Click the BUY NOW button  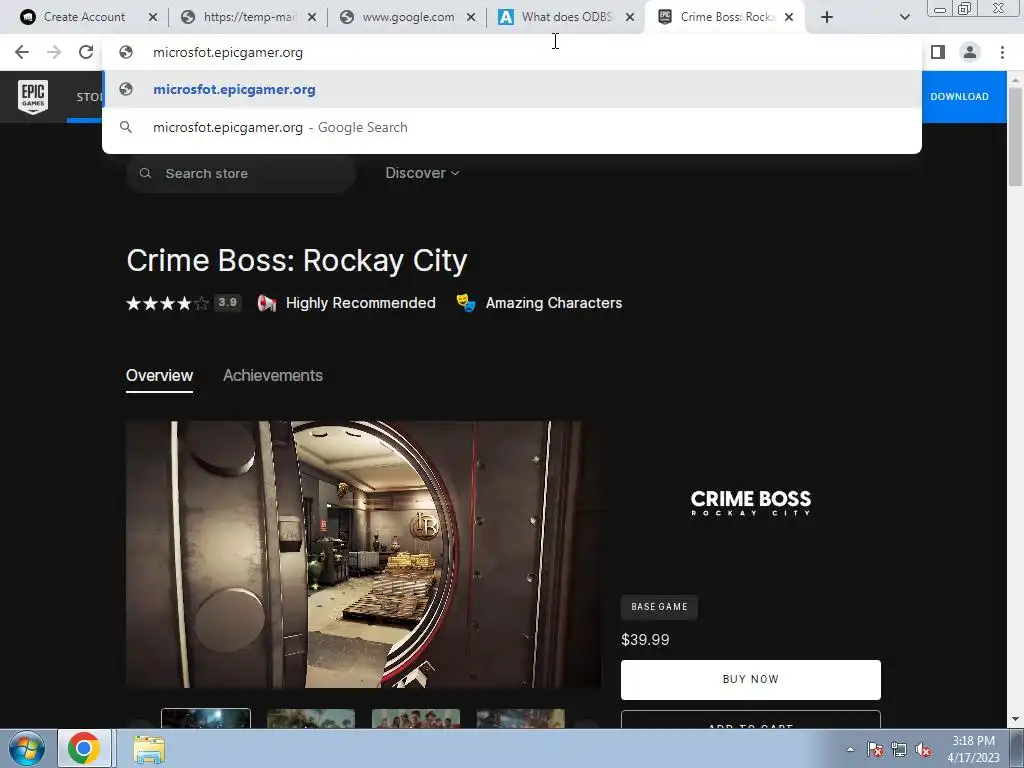(750, 679)
